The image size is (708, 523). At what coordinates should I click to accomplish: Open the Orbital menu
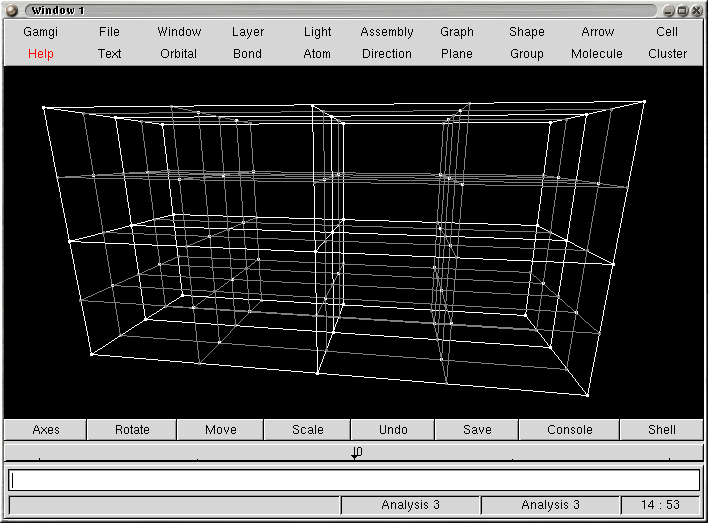pos(178,54)
